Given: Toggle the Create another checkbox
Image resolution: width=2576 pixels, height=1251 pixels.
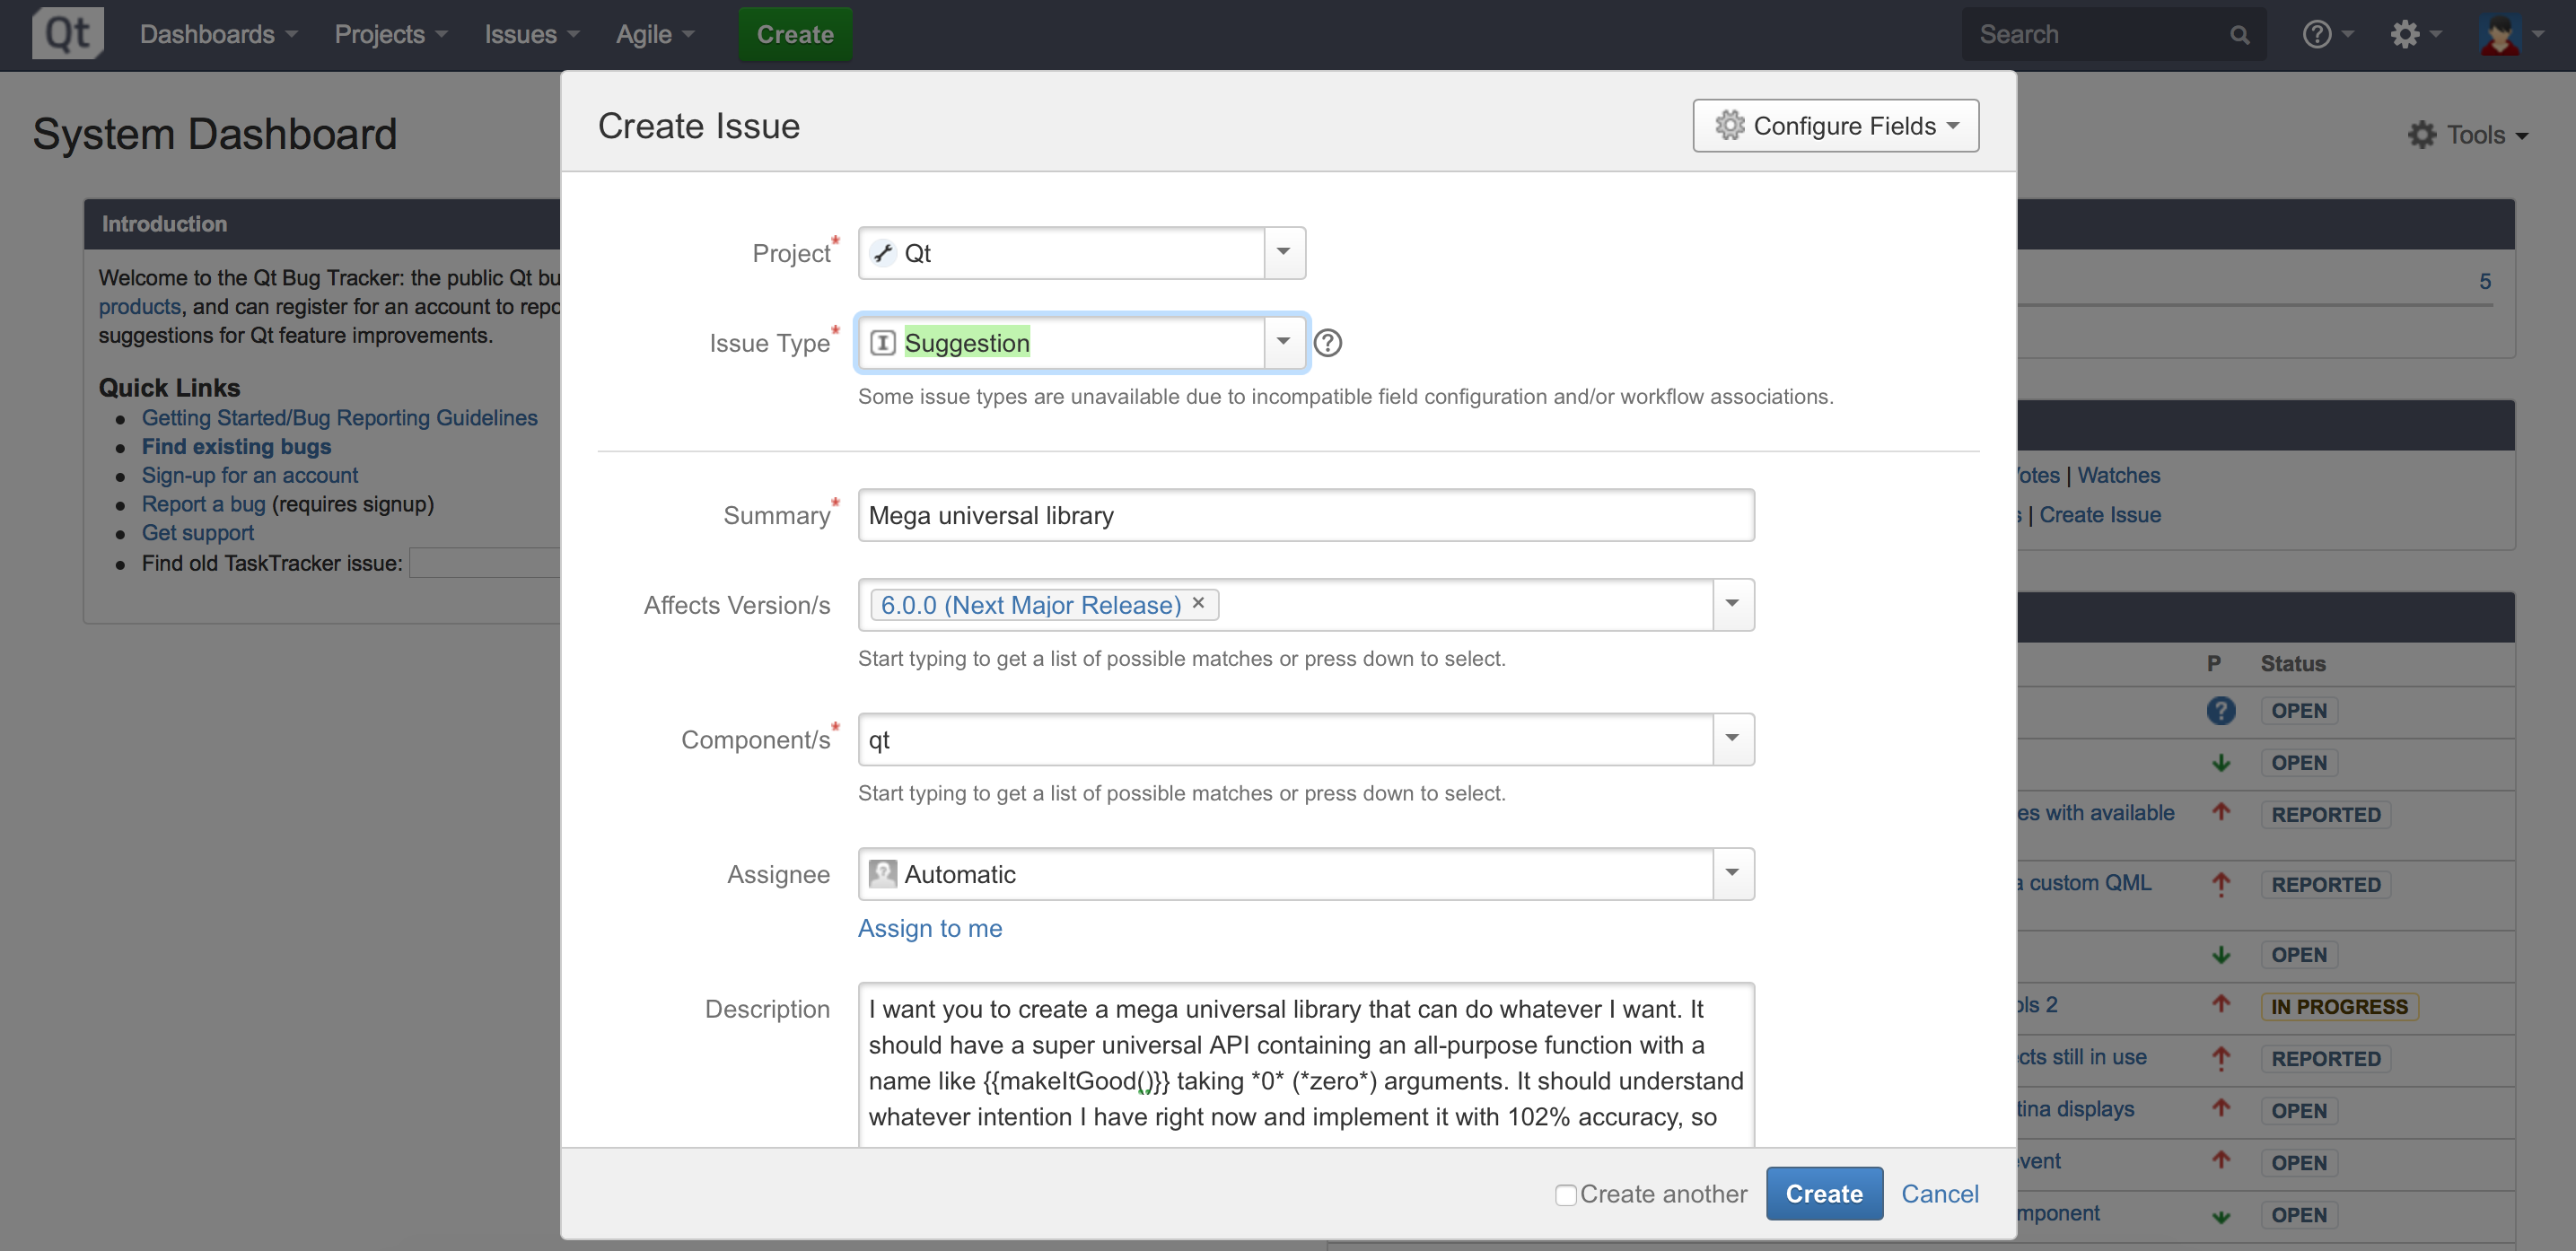Looking at the screenshot, I should [x=1565, y=1194].
